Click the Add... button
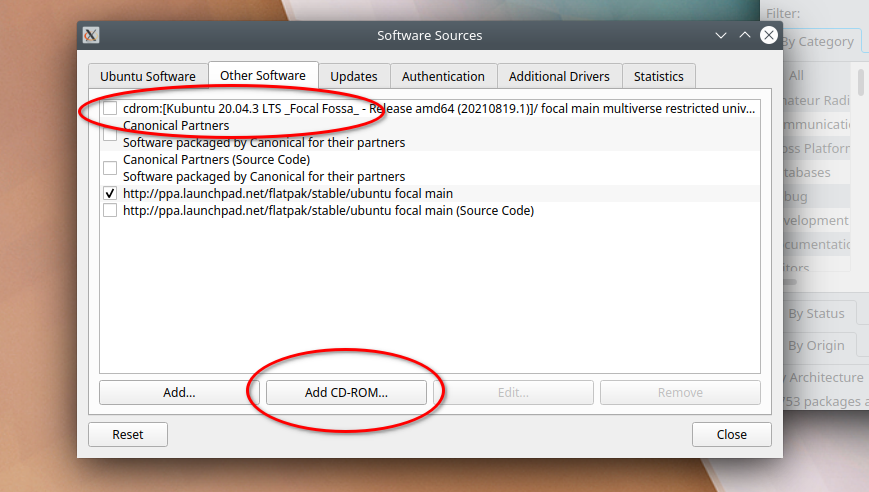Image resolution: width=869 pixels, height=492 pixels. [x=179, y=393]
